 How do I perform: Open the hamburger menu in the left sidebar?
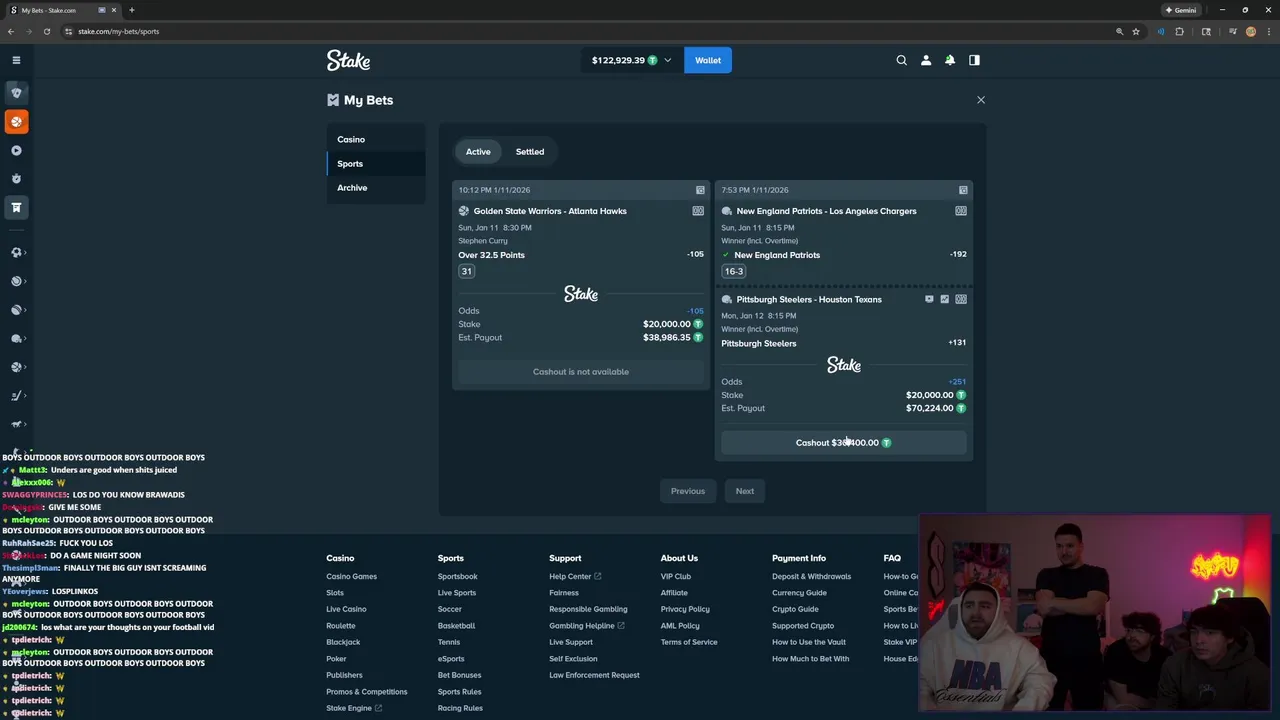[x=16, y=60]
